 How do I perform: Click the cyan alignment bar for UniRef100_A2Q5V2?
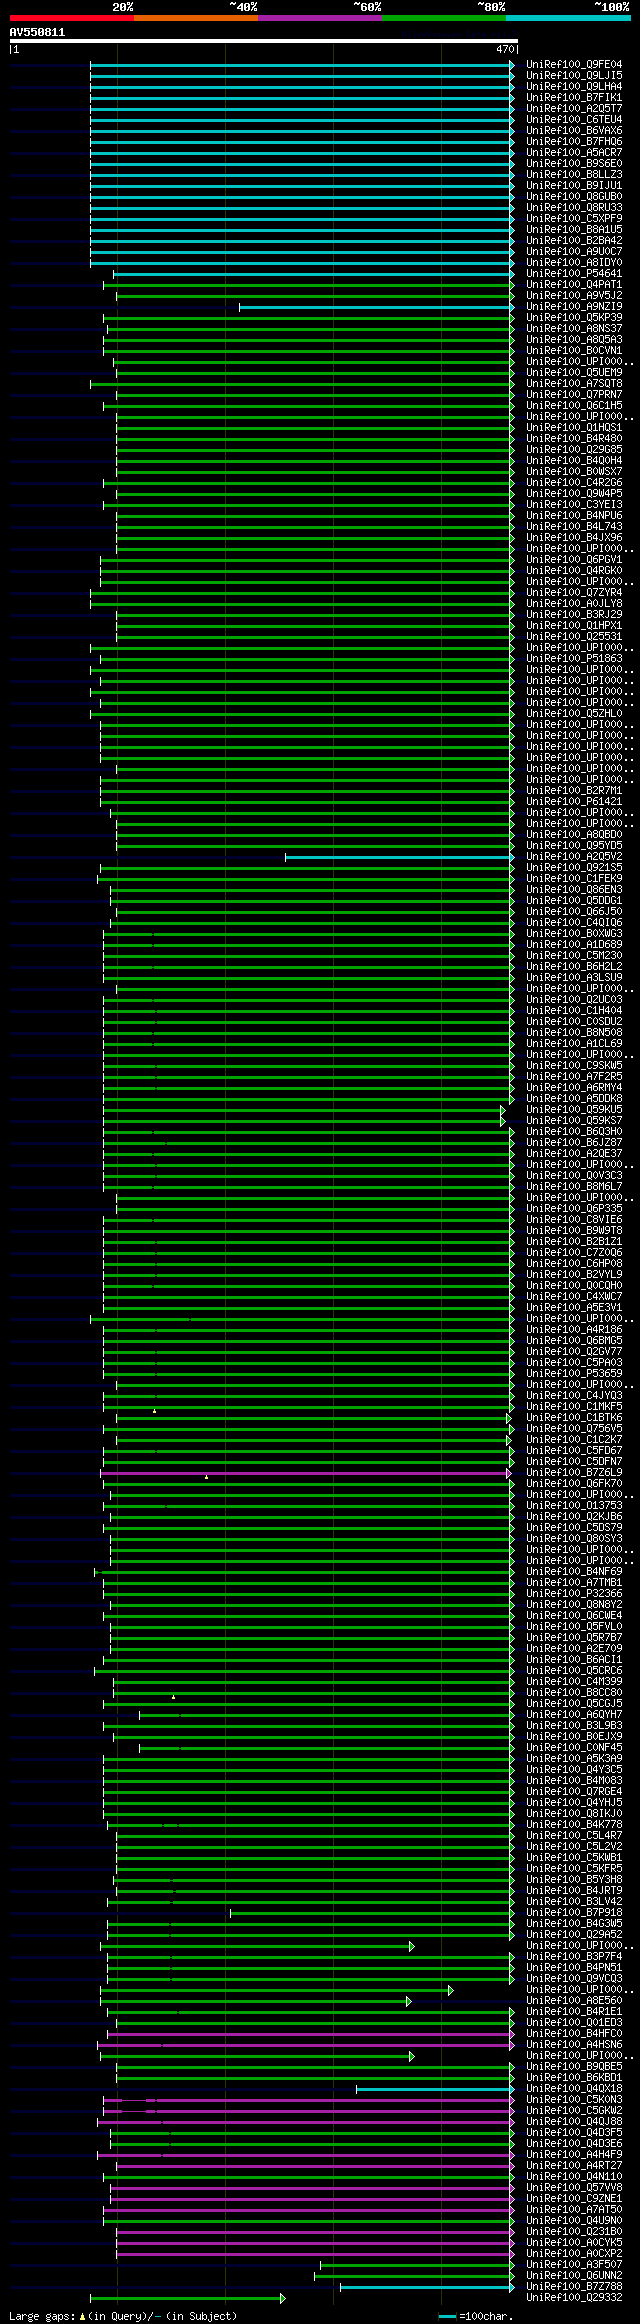pyautogui.click(x=399, y=857)
